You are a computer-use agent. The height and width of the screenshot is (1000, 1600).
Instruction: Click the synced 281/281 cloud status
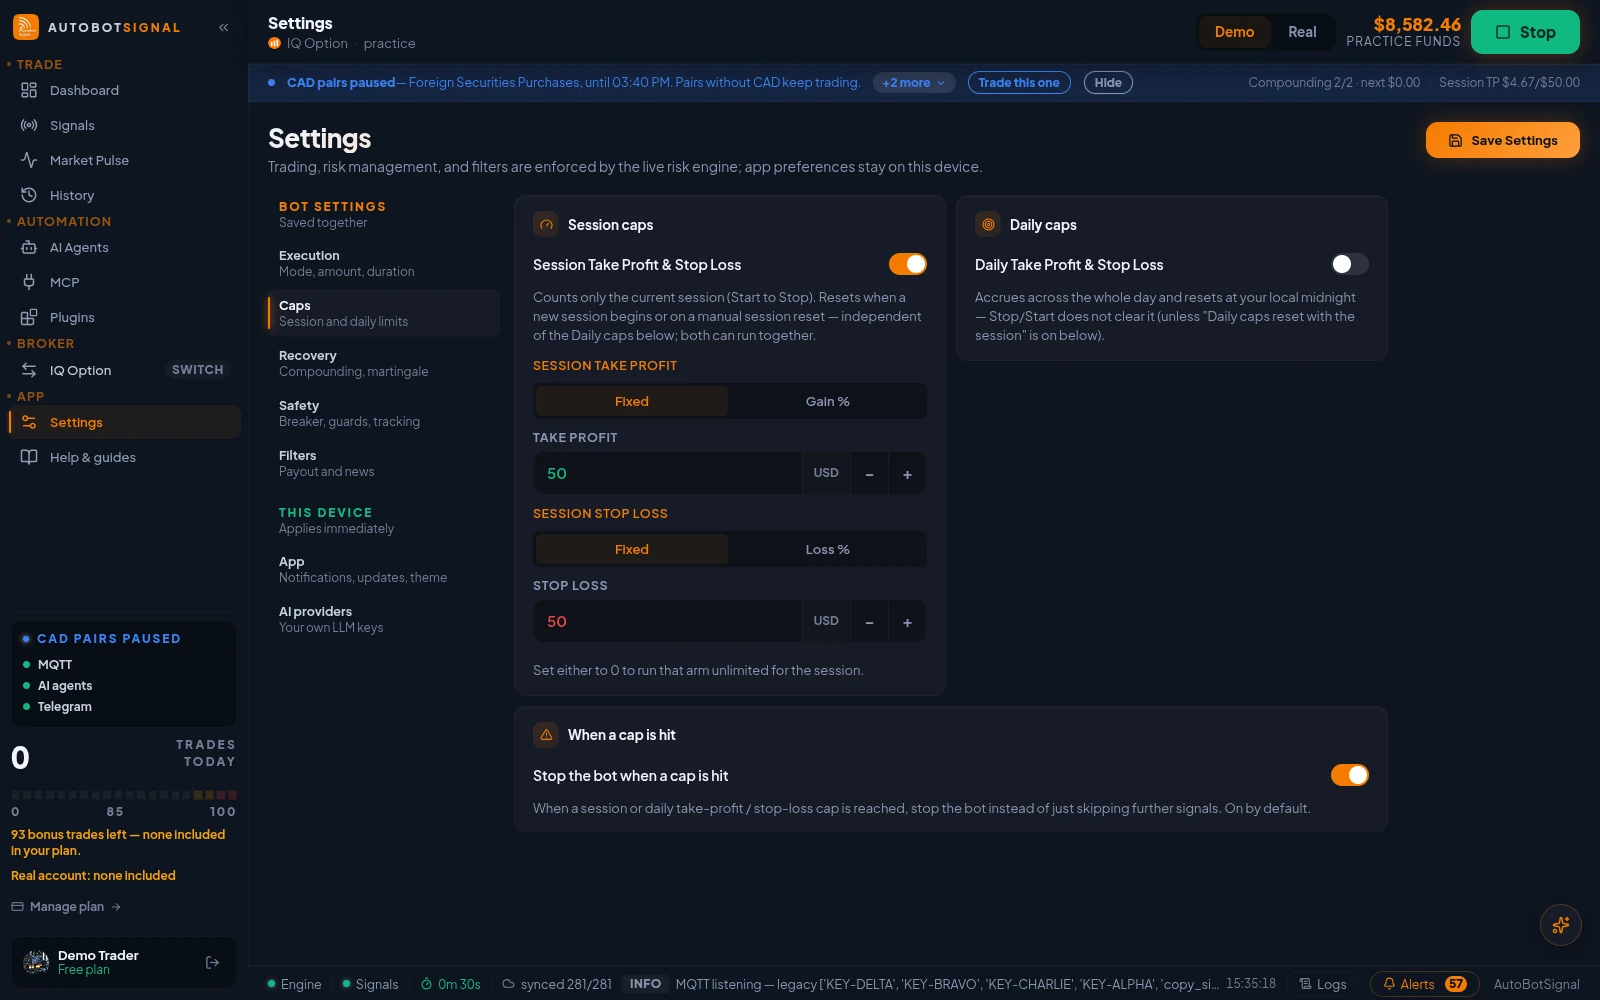[x=557, y=984]
